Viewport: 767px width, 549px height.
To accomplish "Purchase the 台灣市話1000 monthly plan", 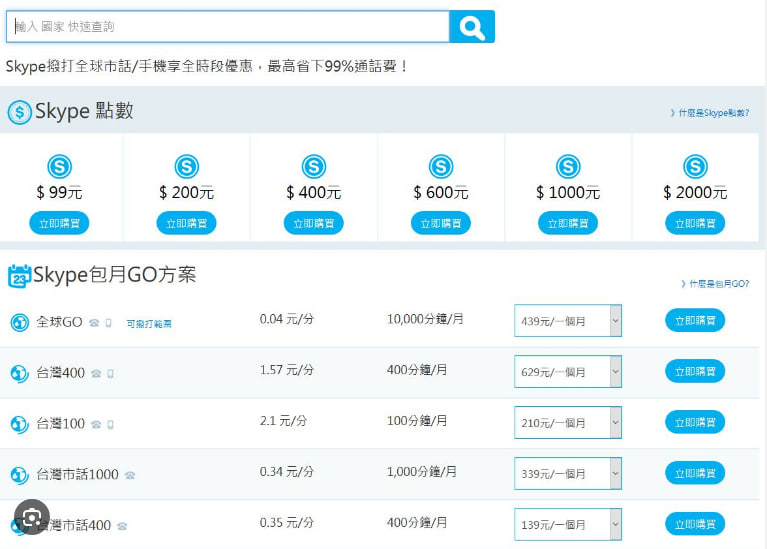I will [x=695, y=473].
